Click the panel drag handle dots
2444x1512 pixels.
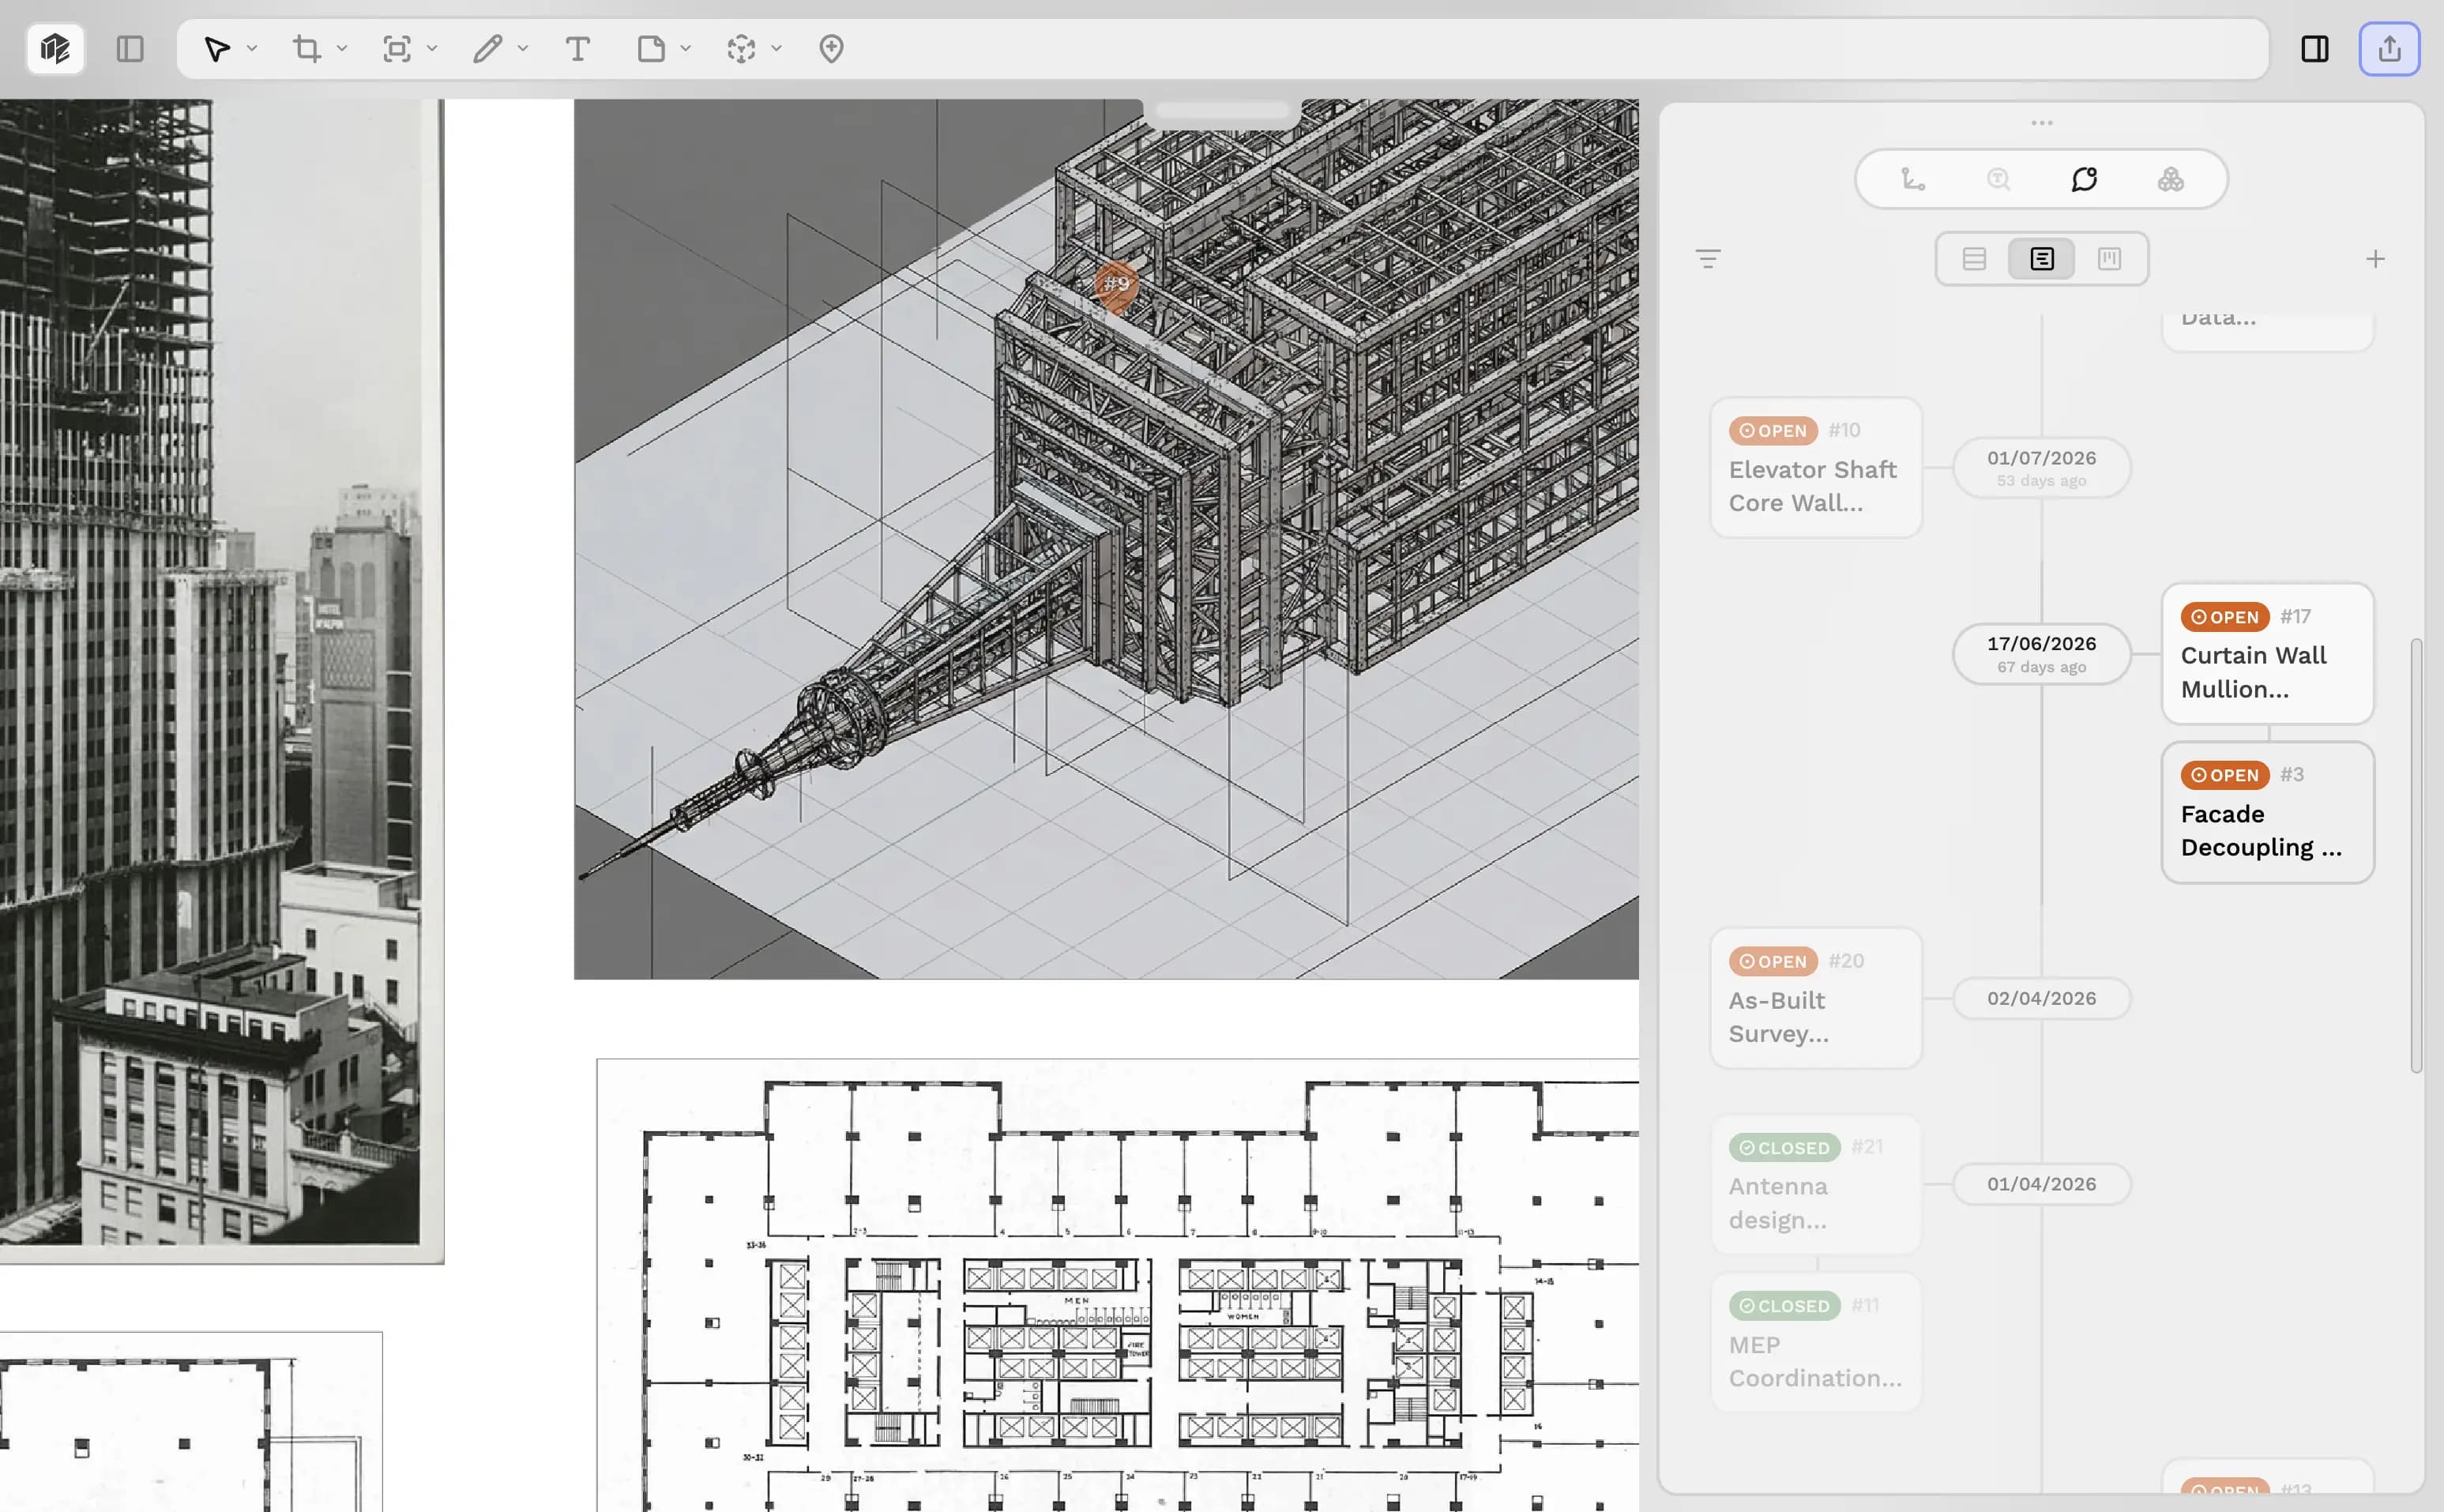(2042, 123)
